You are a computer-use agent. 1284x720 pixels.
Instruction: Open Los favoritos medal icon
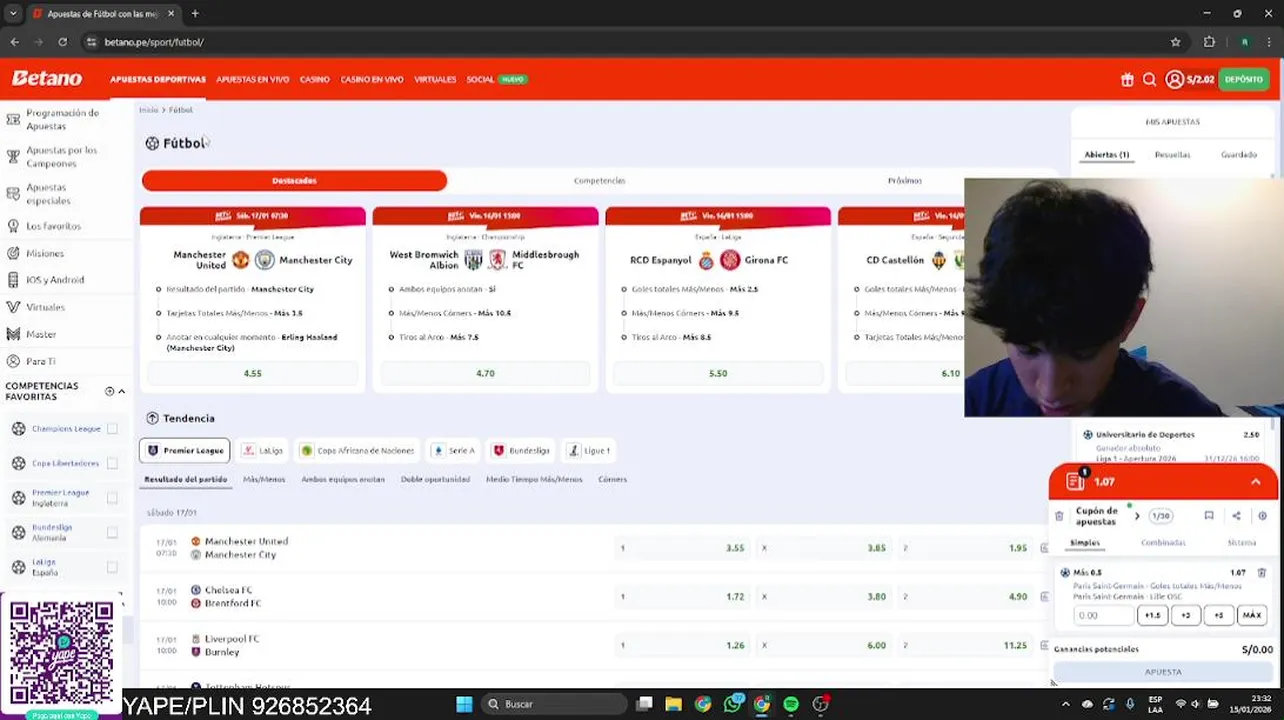tap(13, 226)
